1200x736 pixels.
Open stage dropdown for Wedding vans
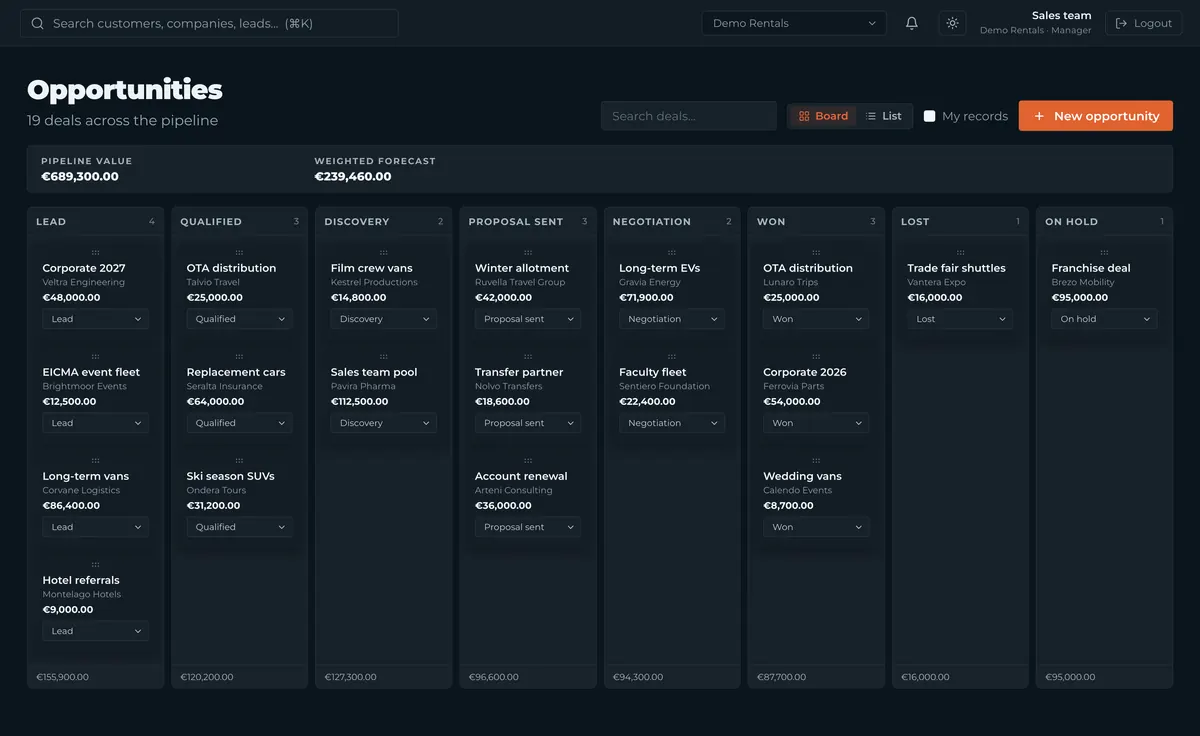click(x=816, y=527)
